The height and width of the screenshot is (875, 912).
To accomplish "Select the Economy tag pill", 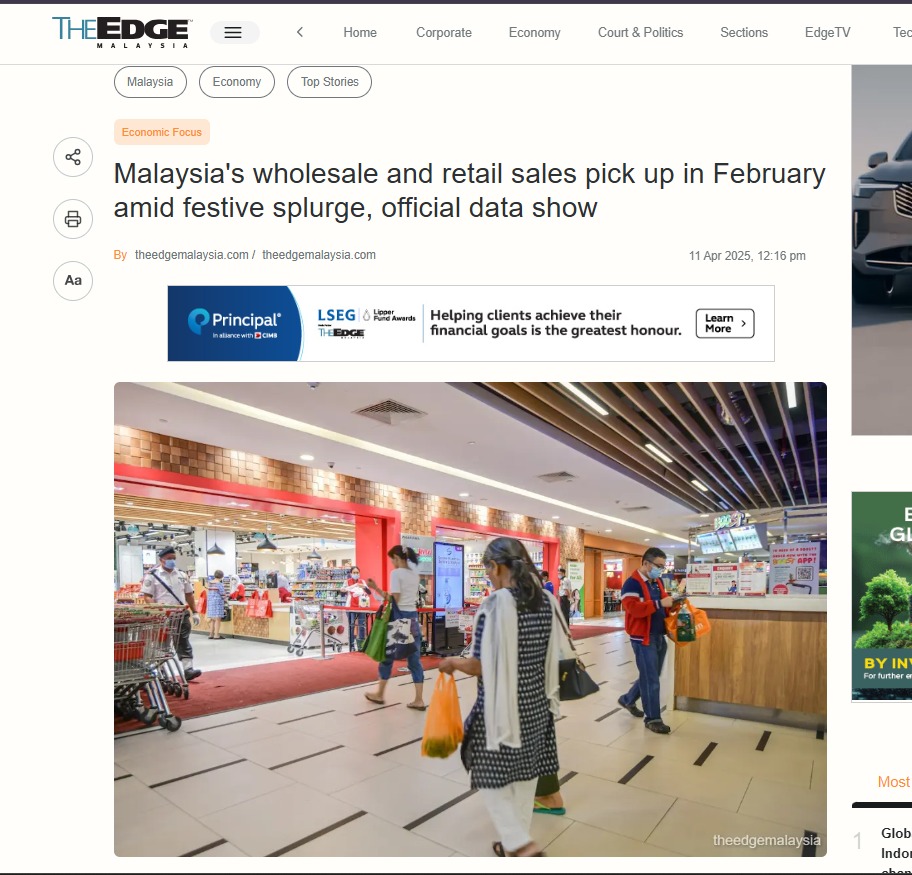I will (x=237, y=82).
